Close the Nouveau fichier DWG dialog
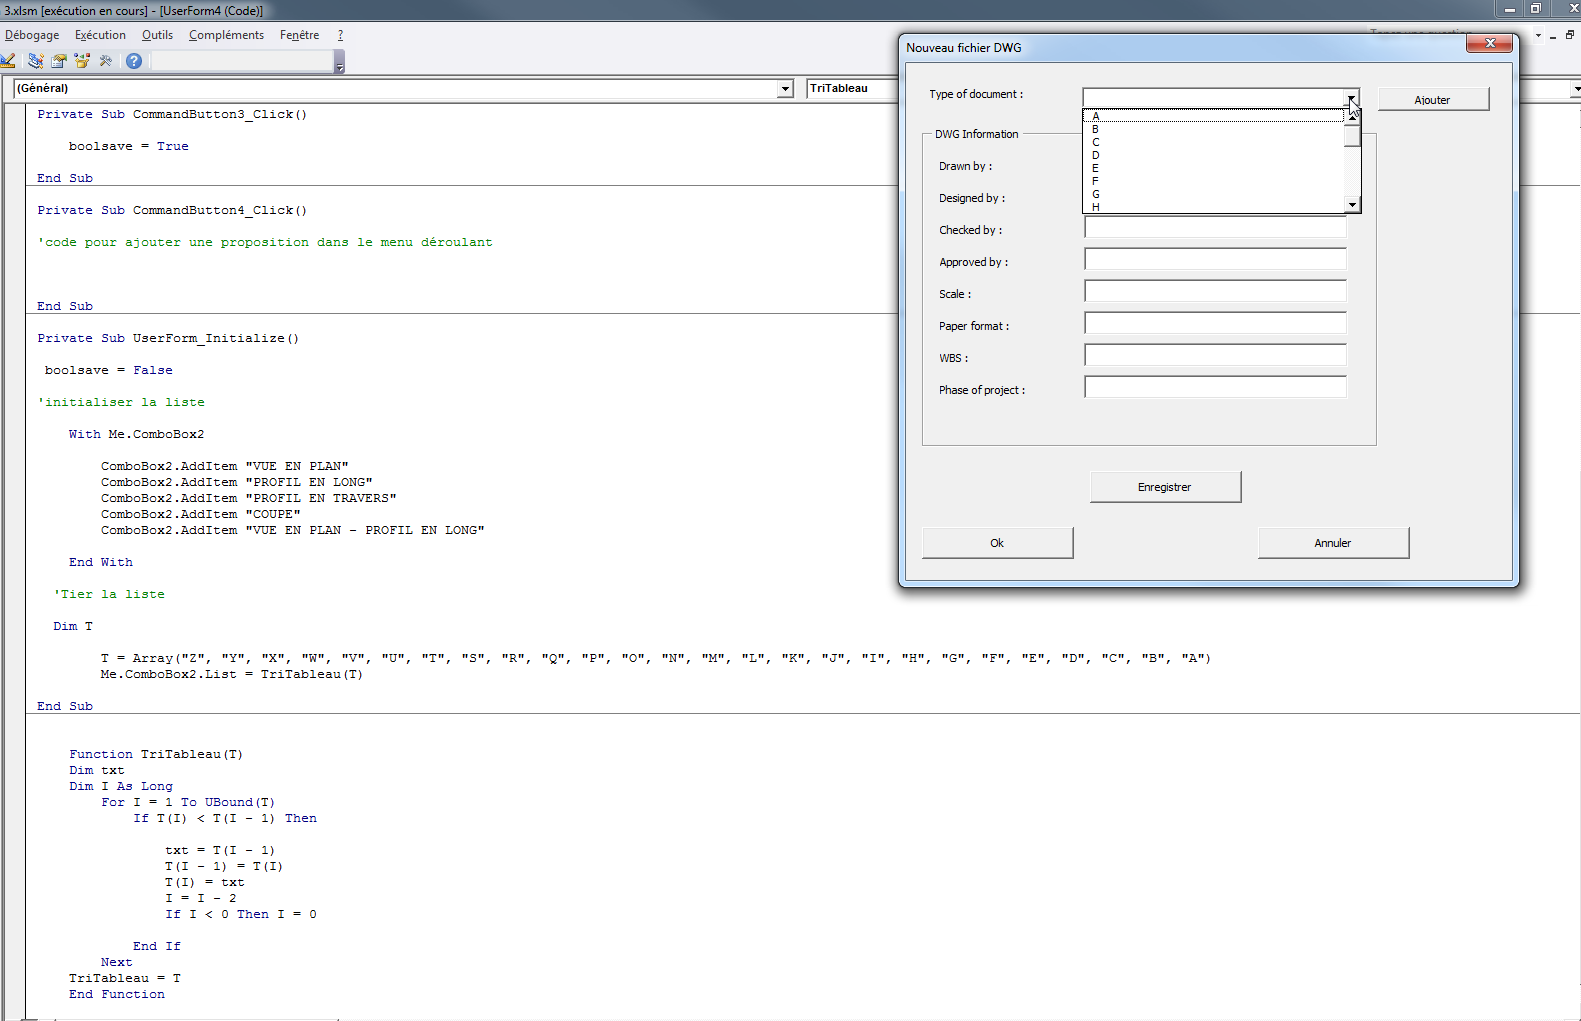 tap(1490, 44)
